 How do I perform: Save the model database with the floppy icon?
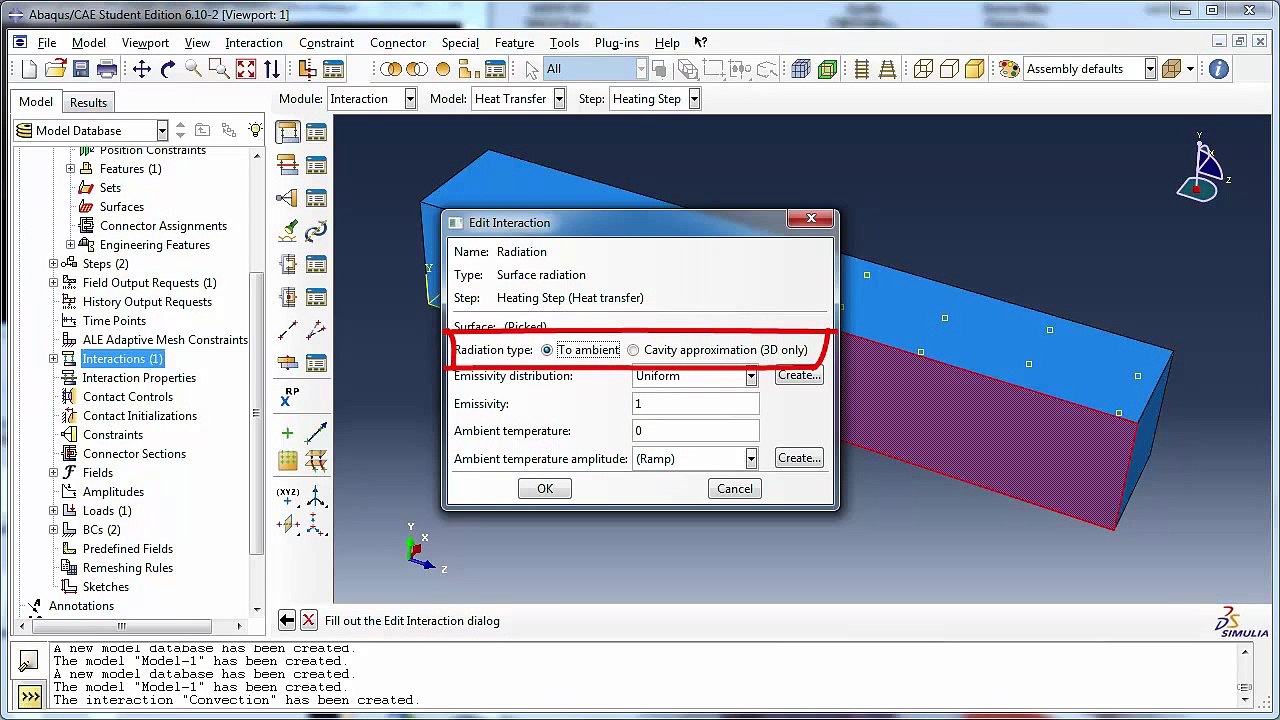click(x=81, y=69)
